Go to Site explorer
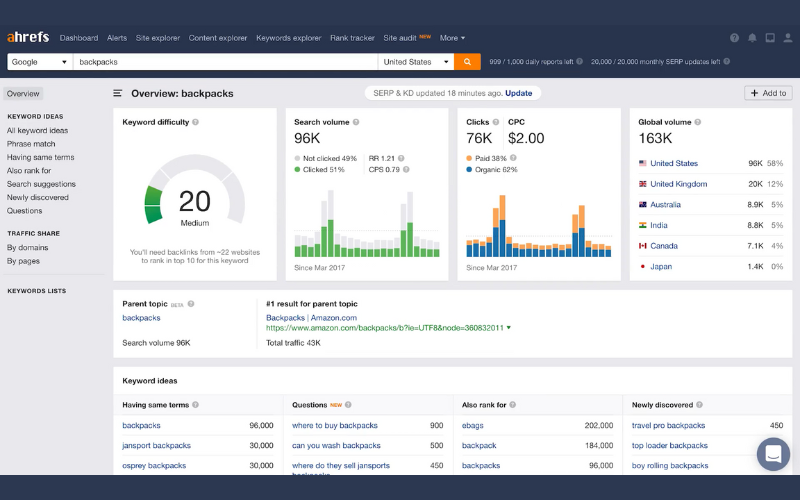The height and width of the screenshot is (500, 800). point(158,38)
